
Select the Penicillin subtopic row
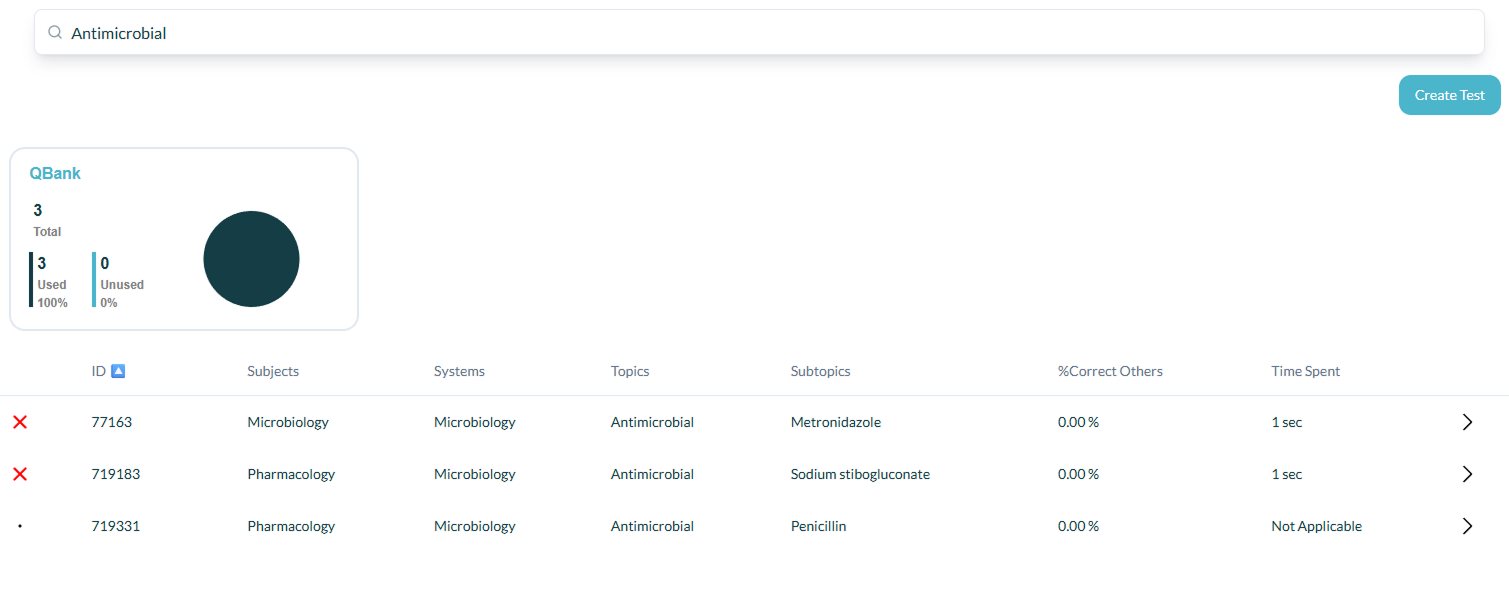click(x=754, y=526)
